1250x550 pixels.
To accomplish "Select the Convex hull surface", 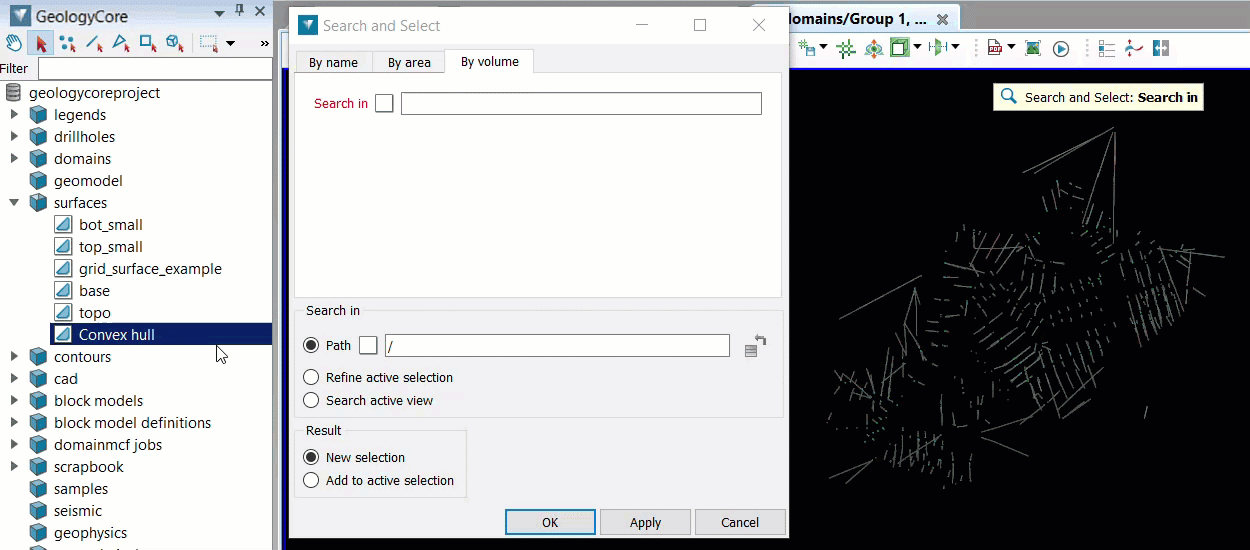I will 116,335.
